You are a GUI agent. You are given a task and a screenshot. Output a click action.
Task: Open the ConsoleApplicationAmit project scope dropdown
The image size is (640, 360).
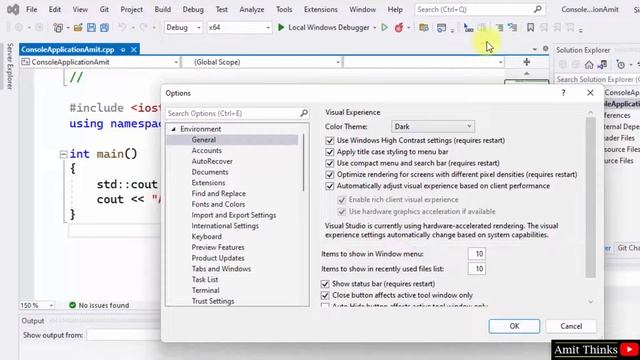[100, 62]
